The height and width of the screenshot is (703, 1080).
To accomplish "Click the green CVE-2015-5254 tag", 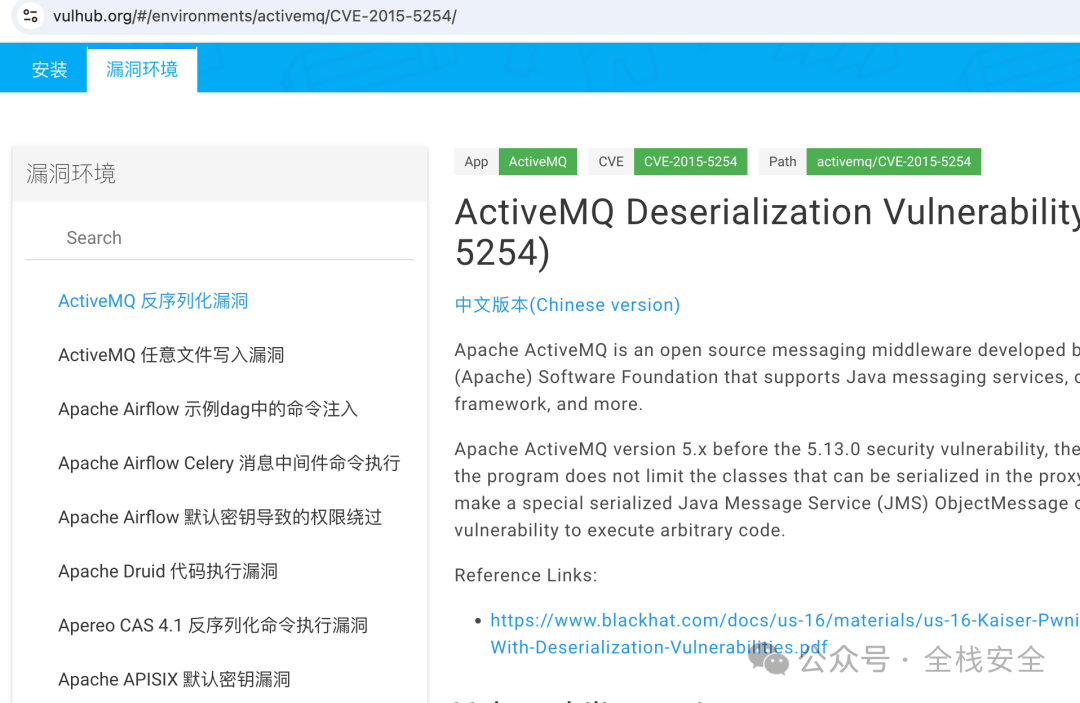I will (690, 162).
